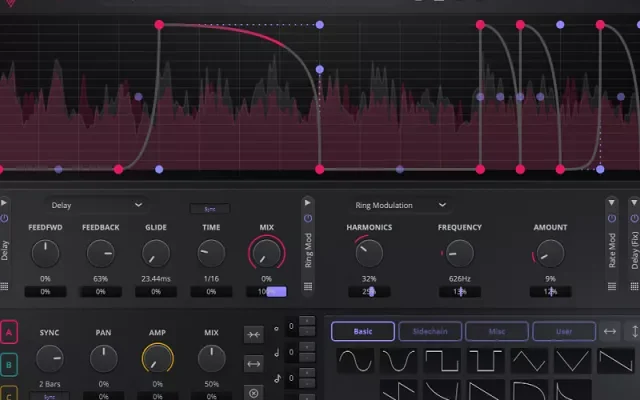Screen dimensions: 640x400
Task: Toggle the Ring Mod module power button
Action: point(307,217)
